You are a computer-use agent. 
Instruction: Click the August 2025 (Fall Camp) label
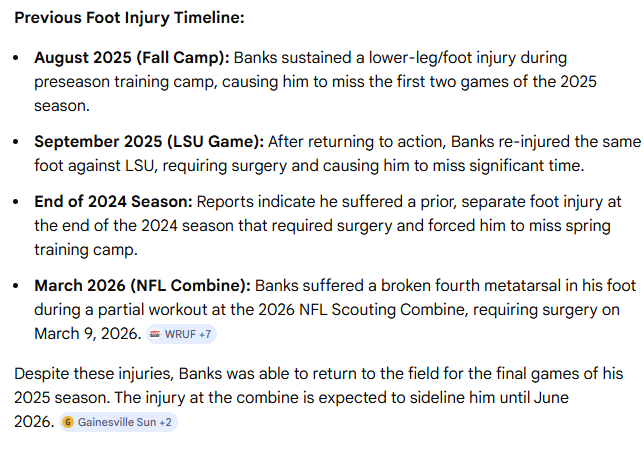point(132,58)
